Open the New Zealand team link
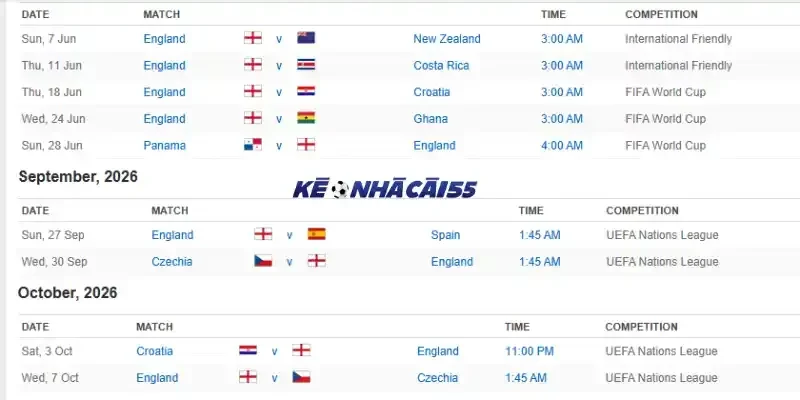800x400 pixels. 447,39
